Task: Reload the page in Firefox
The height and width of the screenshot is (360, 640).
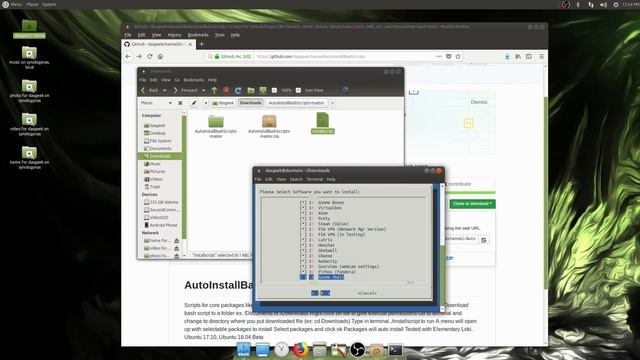Action: pos(149,57)
